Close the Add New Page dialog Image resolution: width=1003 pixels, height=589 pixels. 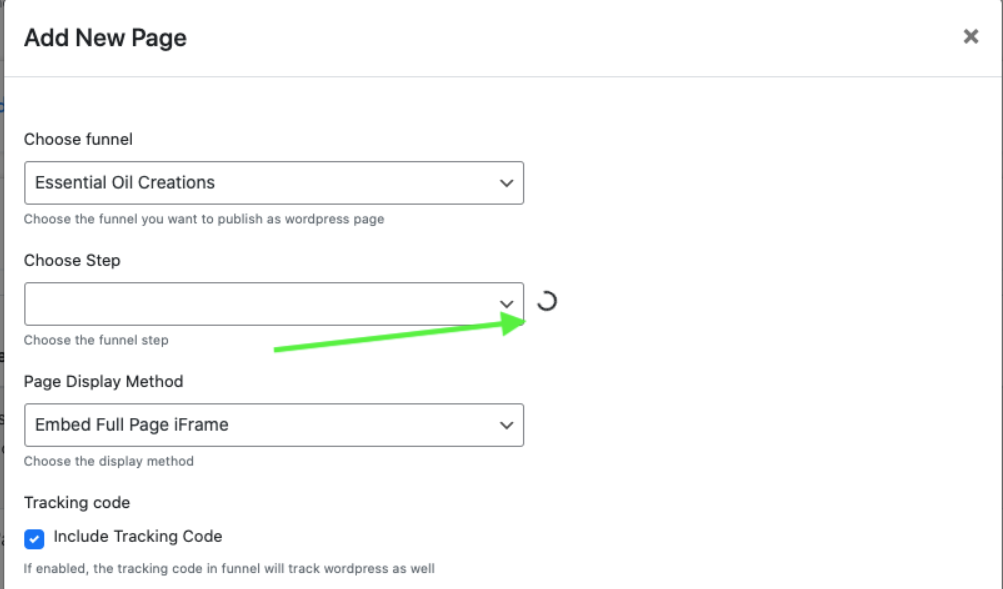[x=970, y=37]
